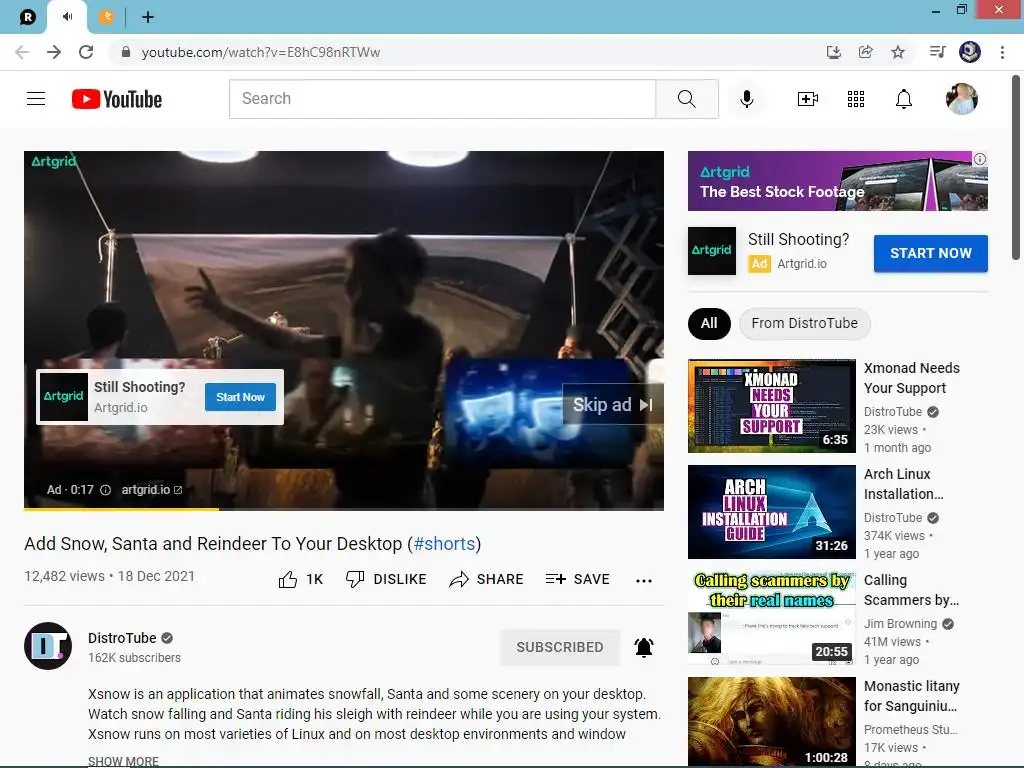Open account avatar menu in YouTube header

(962, 99)
